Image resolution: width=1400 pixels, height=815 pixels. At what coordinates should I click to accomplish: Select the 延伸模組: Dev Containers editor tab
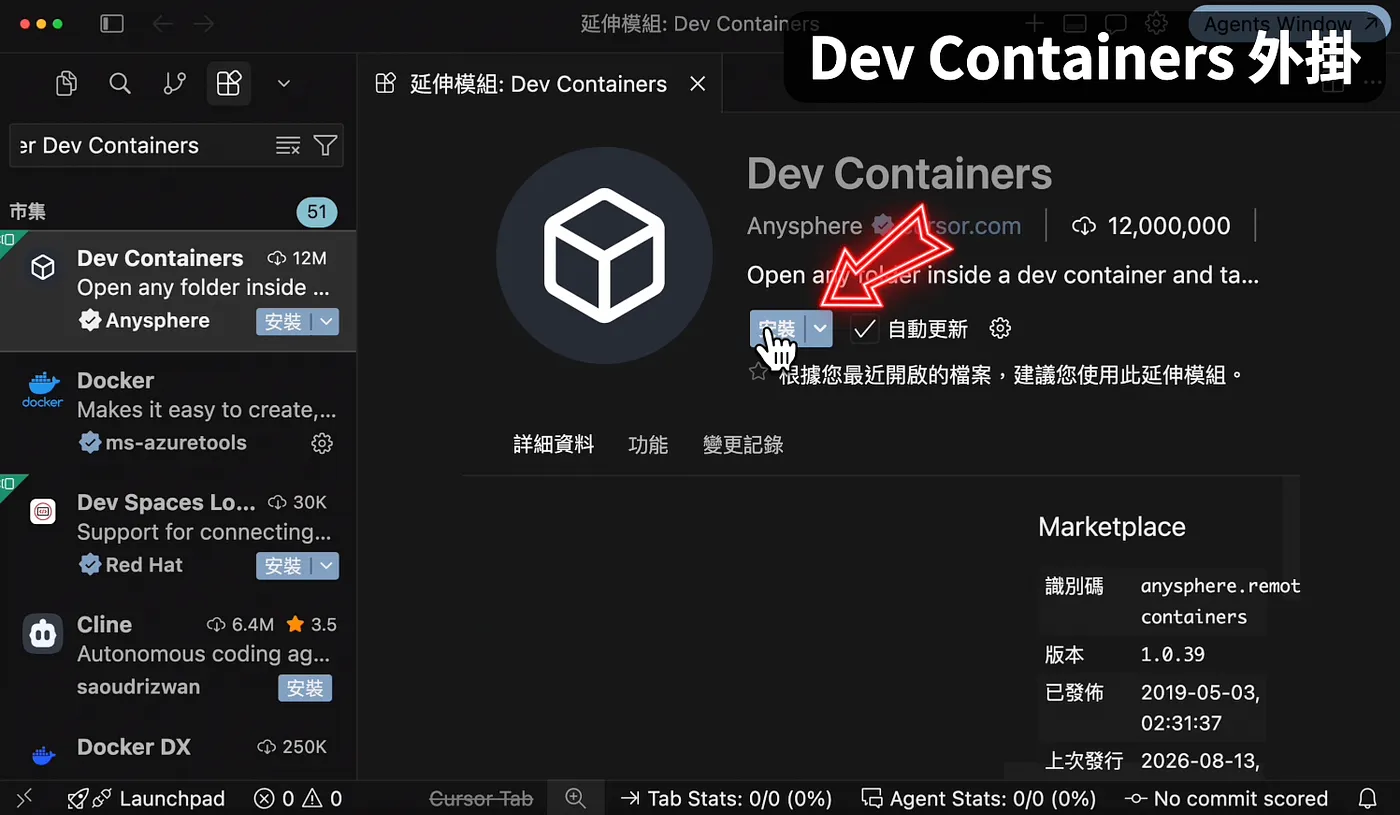(x=540, y=84)
